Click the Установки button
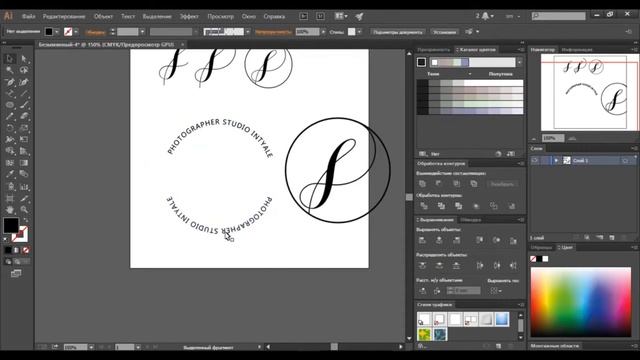 click(x=444, y=32)
